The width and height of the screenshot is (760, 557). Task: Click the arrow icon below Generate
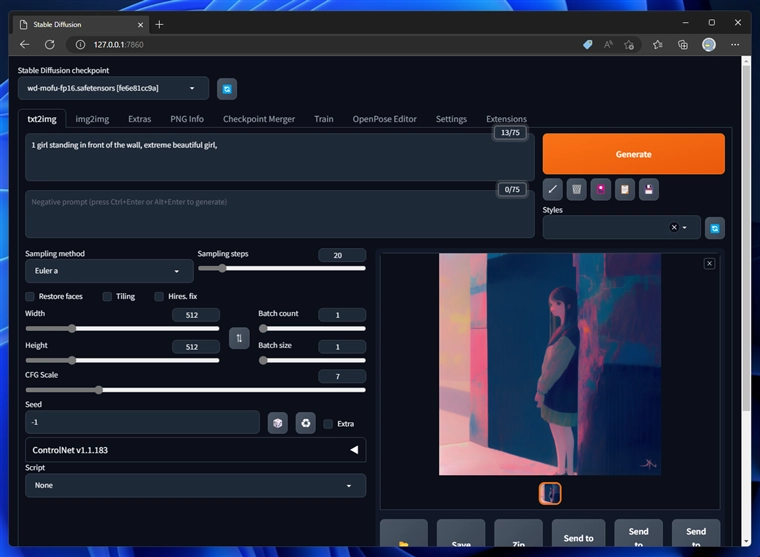(553, 190)
